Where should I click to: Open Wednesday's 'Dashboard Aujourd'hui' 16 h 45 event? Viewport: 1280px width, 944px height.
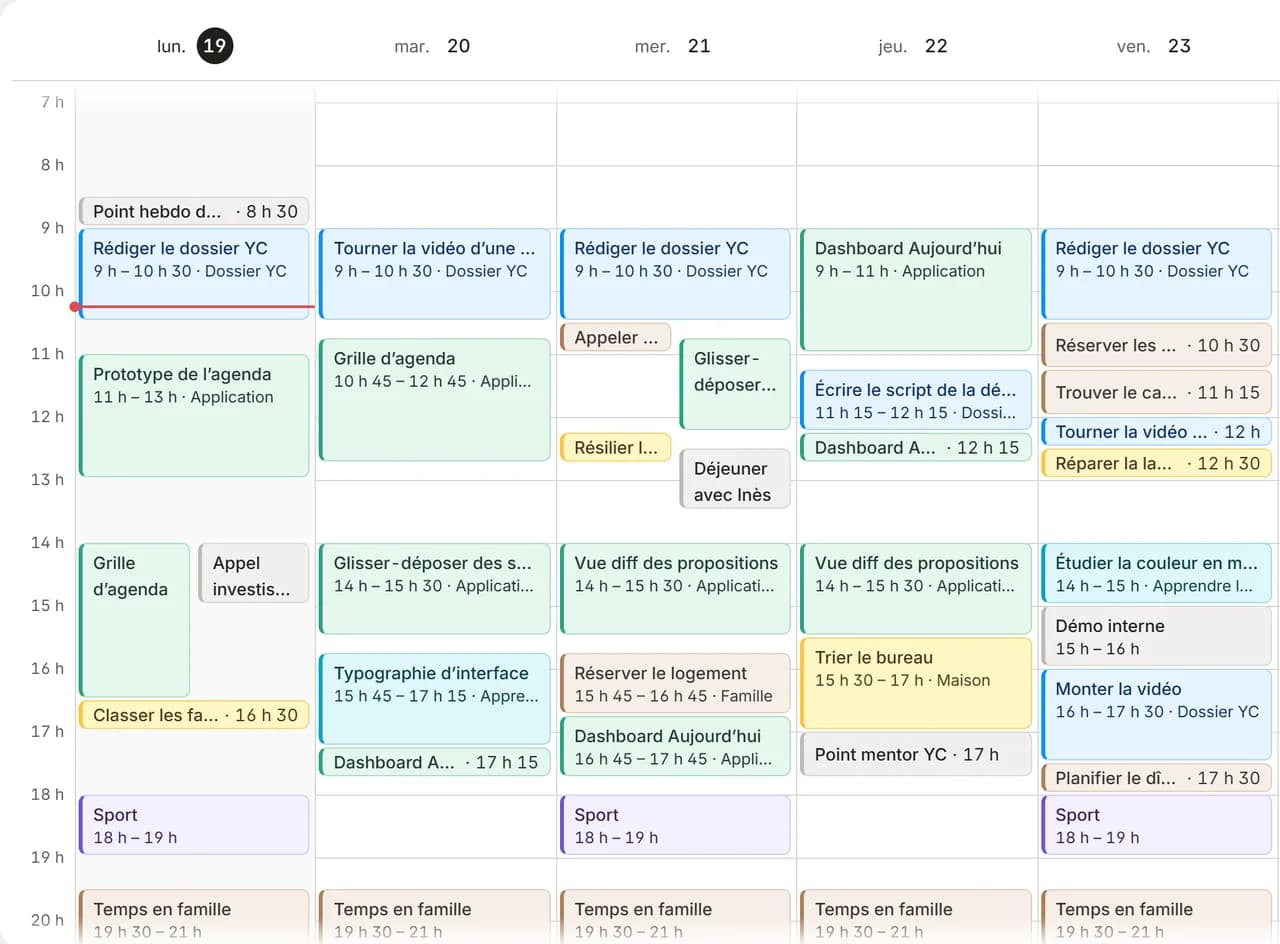pyautogui.click(x=675, y=746)
